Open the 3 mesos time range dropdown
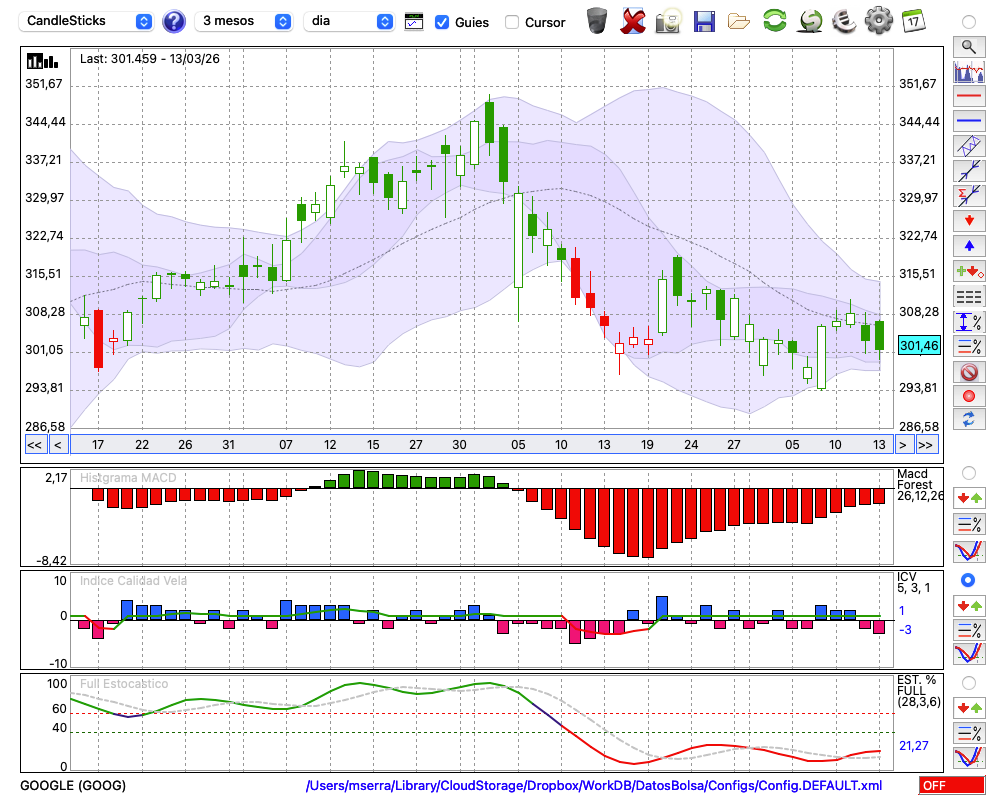1000x800 pixels. (x=243, y=21)
